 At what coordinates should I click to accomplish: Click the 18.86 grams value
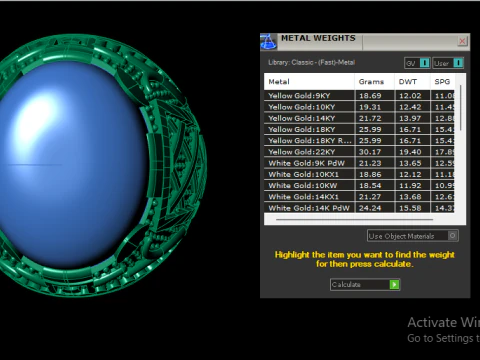[370, 174]
